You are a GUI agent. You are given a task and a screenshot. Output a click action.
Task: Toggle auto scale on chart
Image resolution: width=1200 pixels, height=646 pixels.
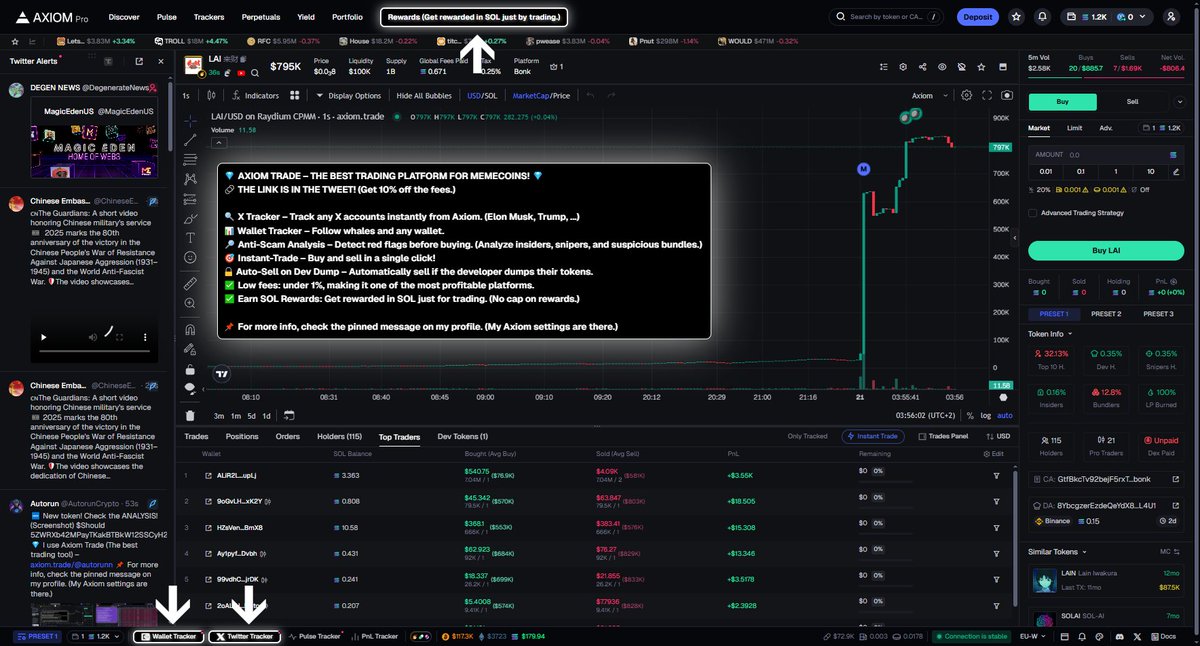(x=1004, y=415)
